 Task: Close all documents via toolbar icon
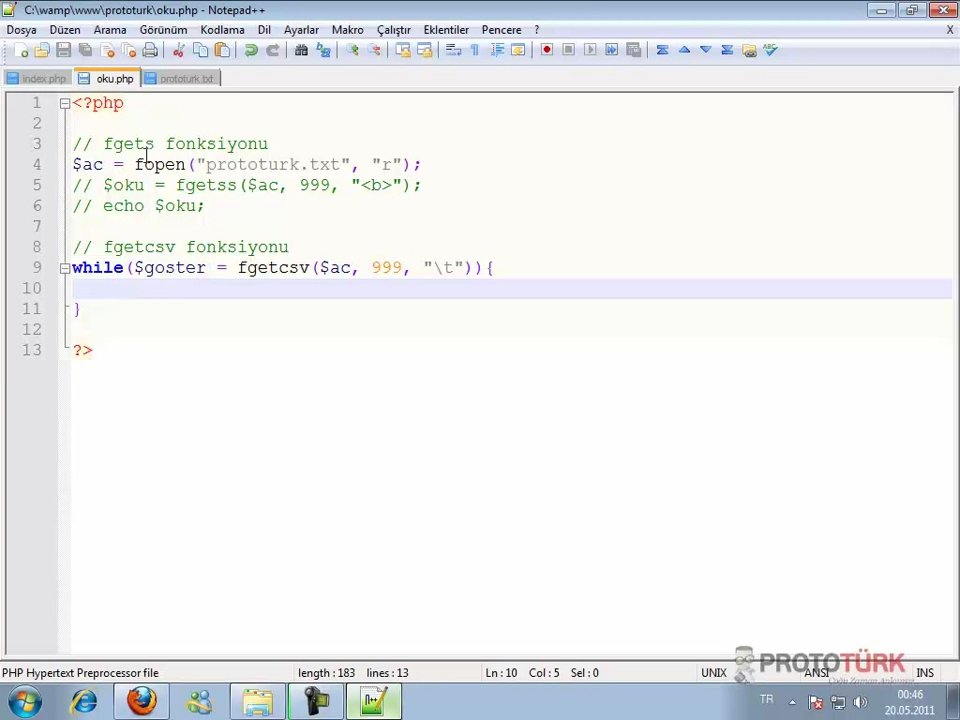pos(129,51)
